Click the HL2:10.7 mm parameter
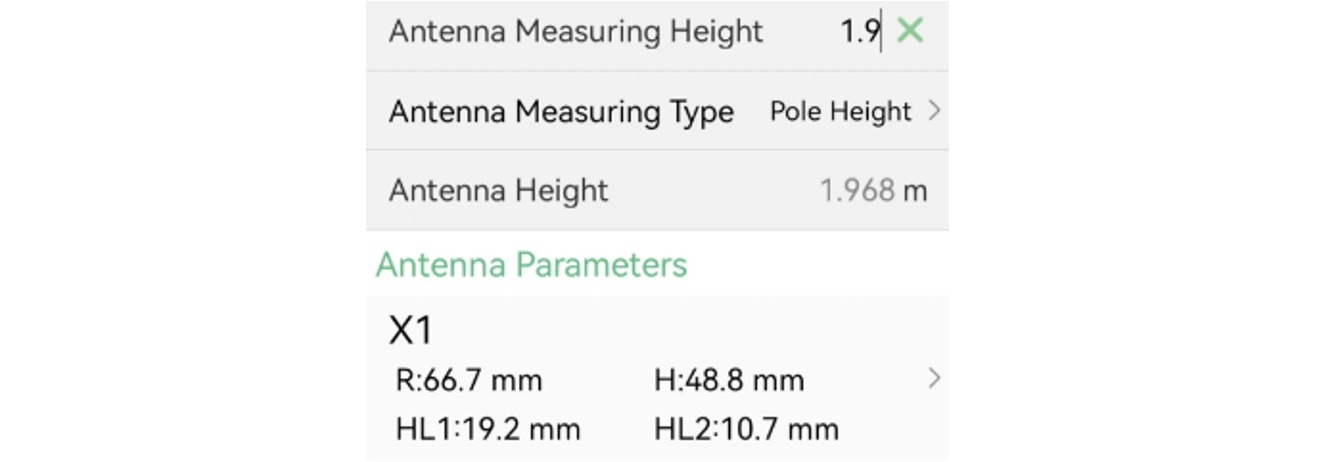The height and width of the screenshot is (462, 1320). tap(746, 430)
